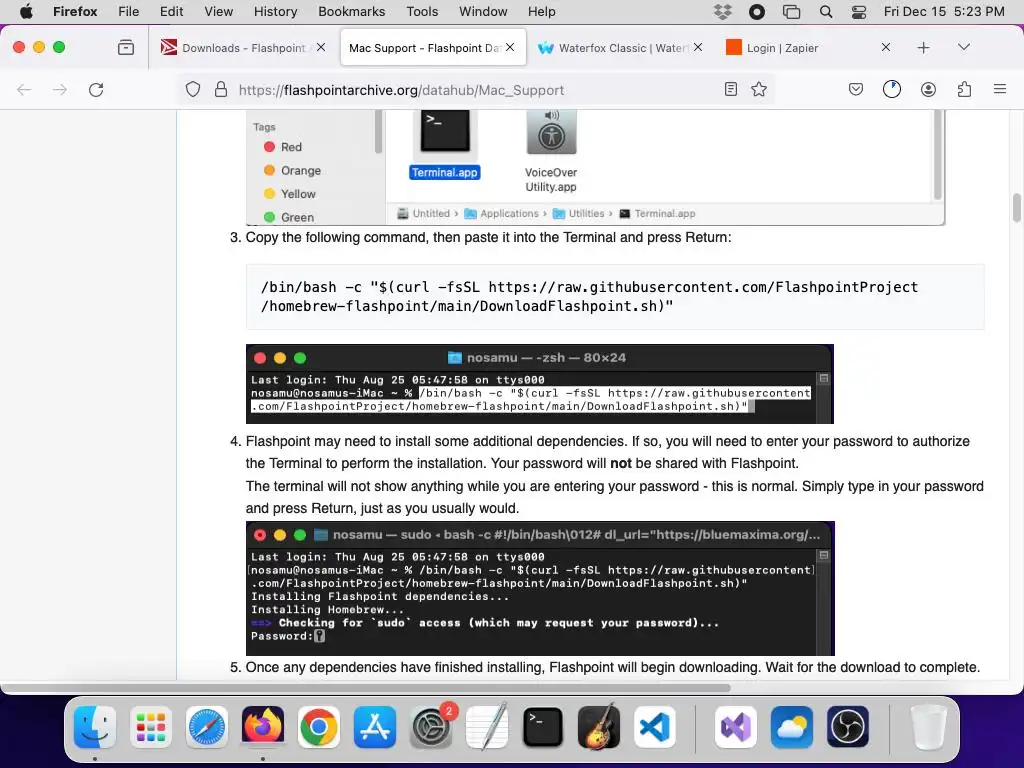Open Finder from the Dock
The width and height of the screenshot is (1024, 768).
point(95,727)
